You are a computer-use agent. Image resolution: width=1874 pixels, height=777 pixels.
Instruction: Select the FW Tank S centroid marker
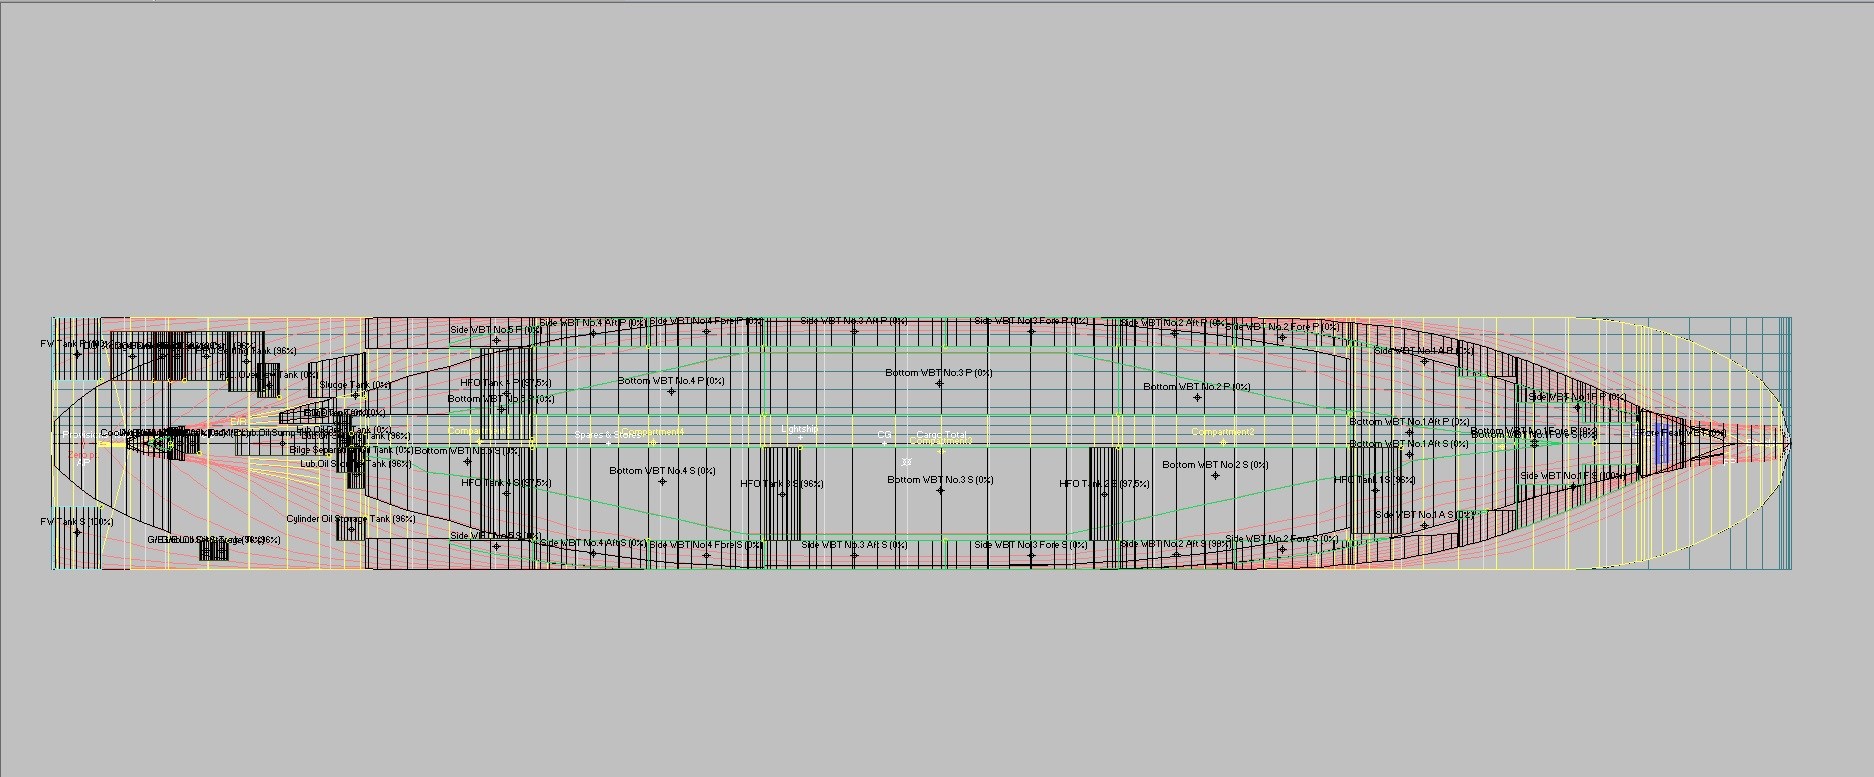[77, 532]
